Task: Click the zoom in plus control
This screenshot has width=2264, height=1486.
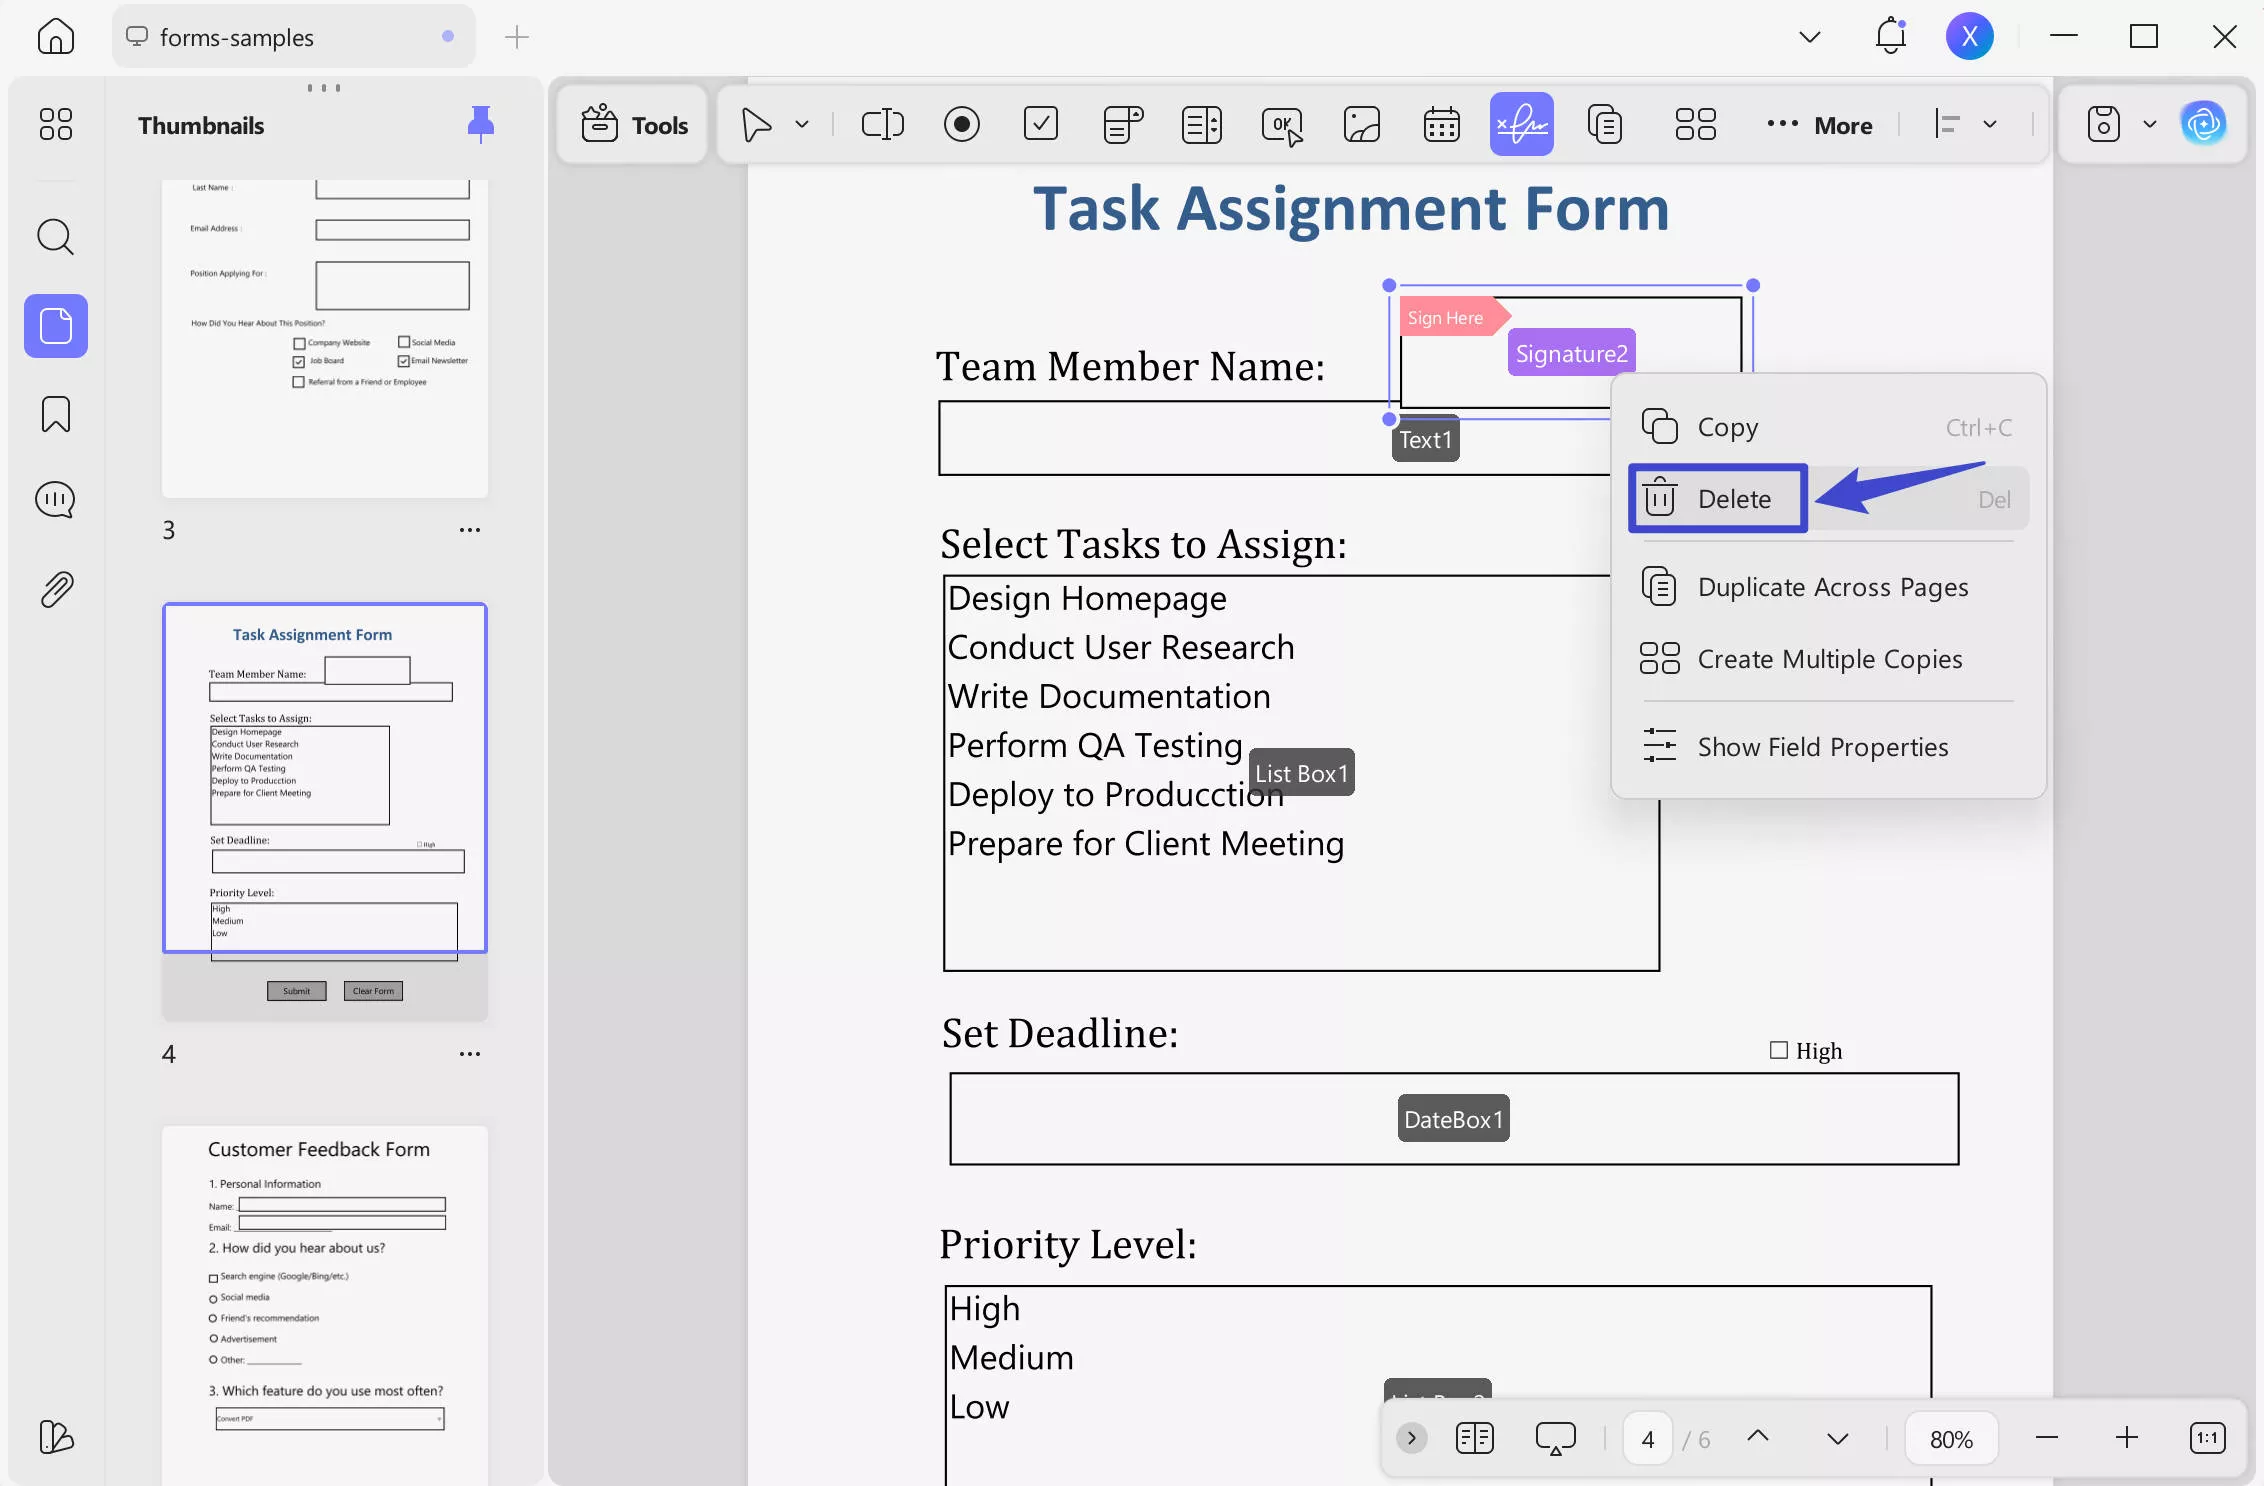Action: coord(2126,1438)
